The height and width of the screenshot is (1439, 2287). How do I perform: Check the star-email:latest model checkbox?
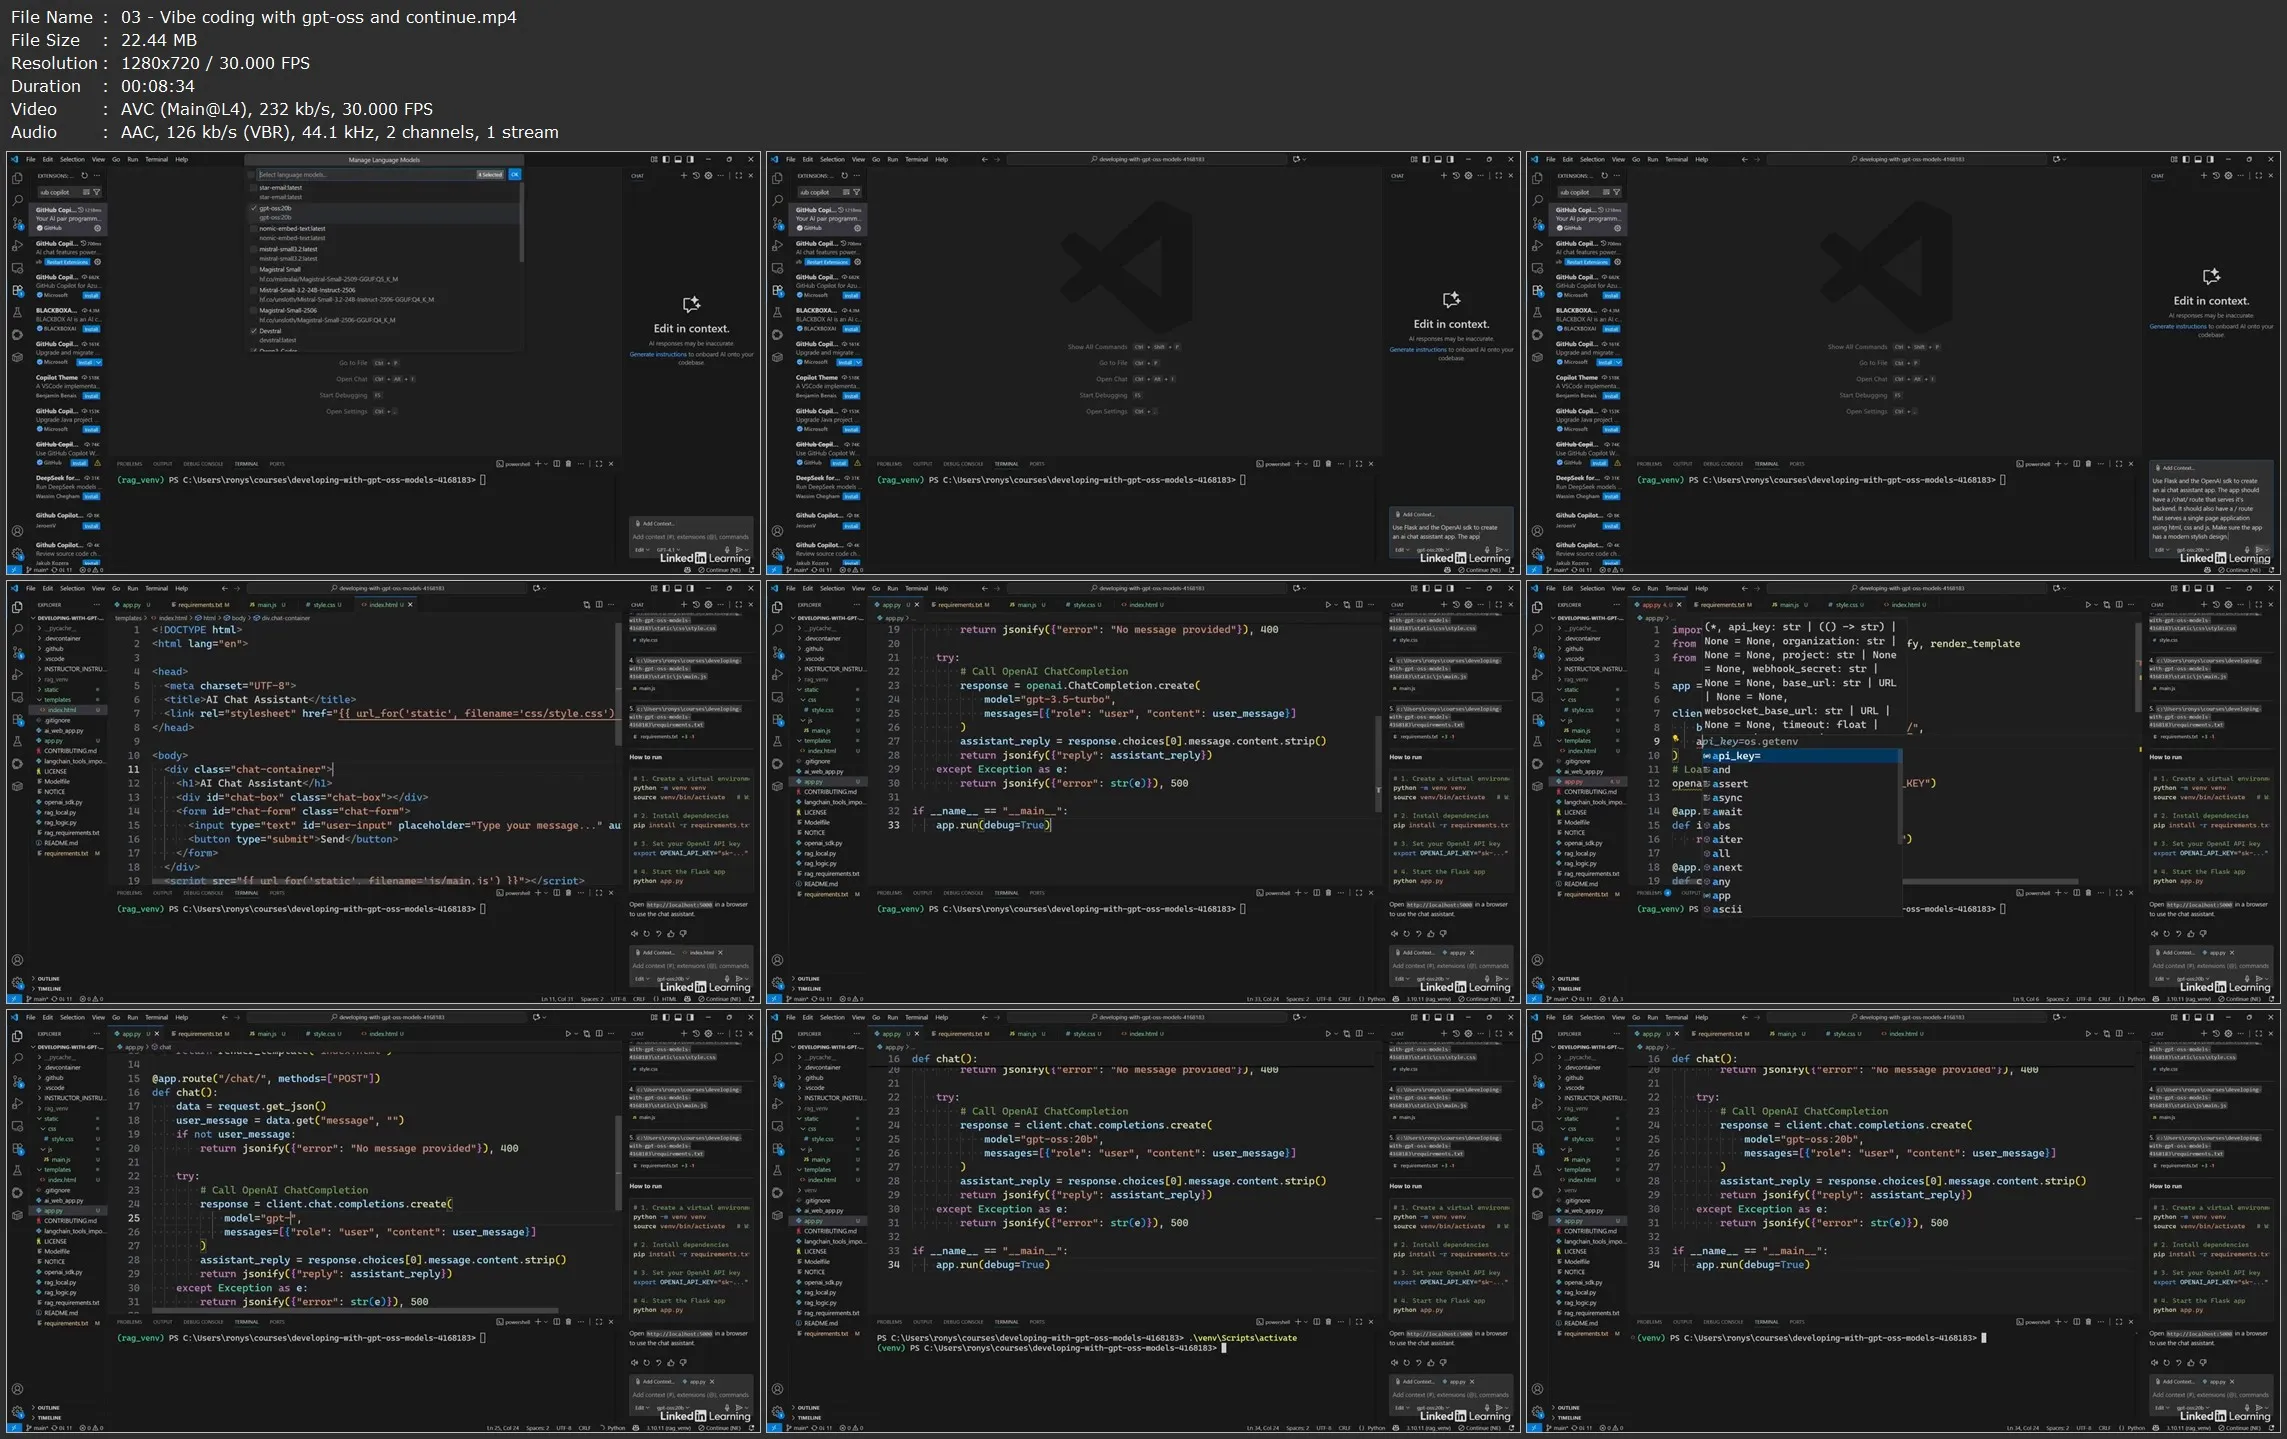coord(253,187)
